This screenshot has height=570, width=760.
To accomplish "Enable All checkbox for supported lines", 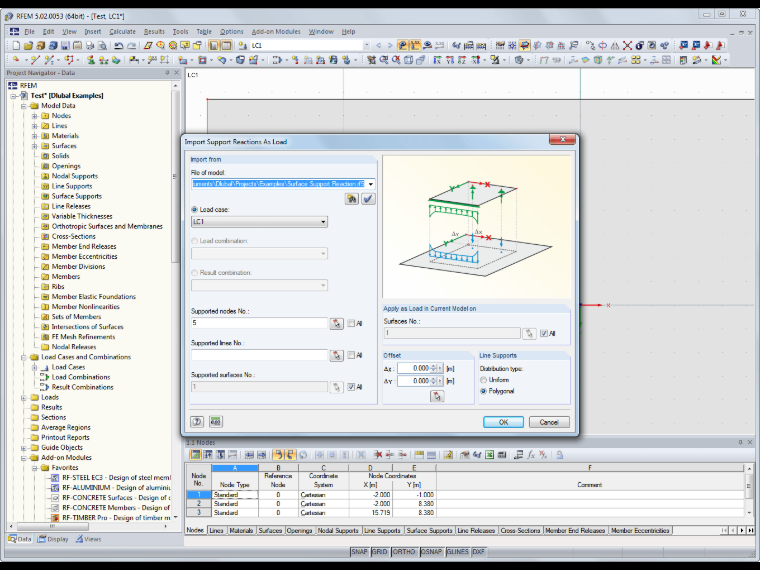I will tap(351, 355).
